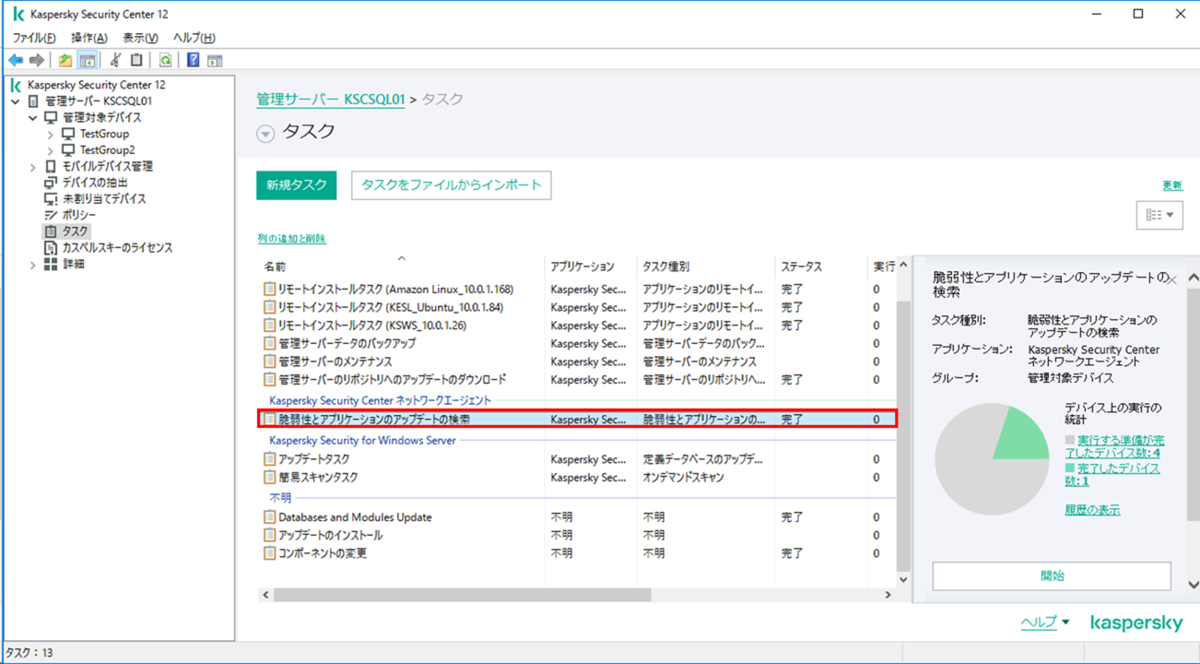Click the タスク clipboard icon in tree
This screenshot has height=664, width=1200.
51,231
